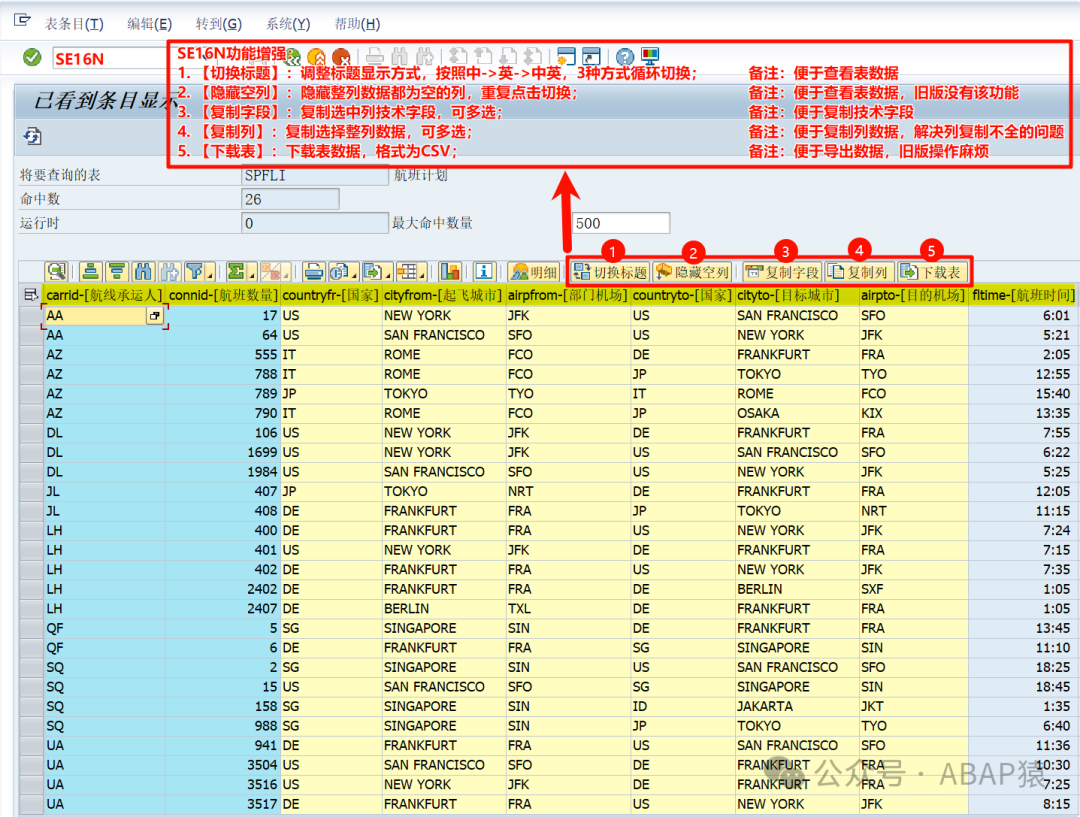Screen dimensions: 1080x817
Task: Click the Views icon in ALV toolbar
Action: pos(338,271)
